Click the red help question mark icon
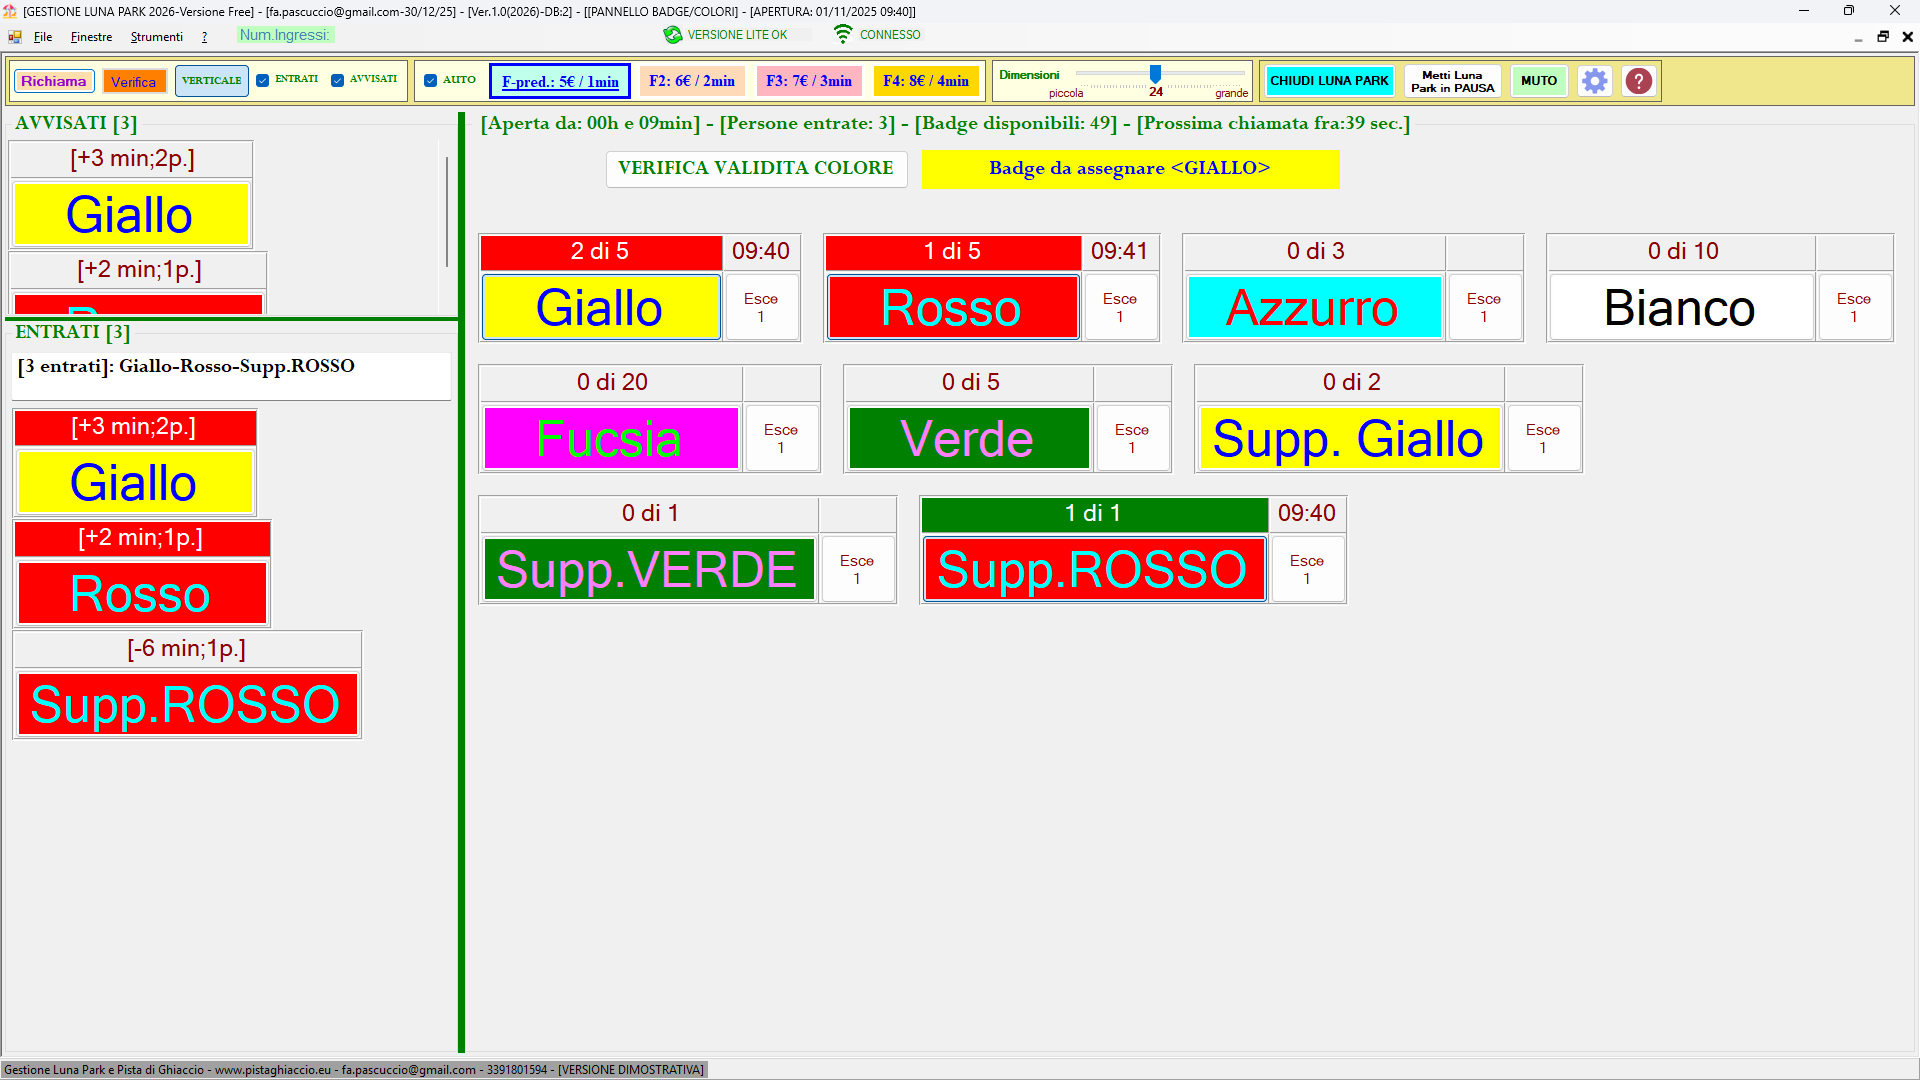 1638,81
